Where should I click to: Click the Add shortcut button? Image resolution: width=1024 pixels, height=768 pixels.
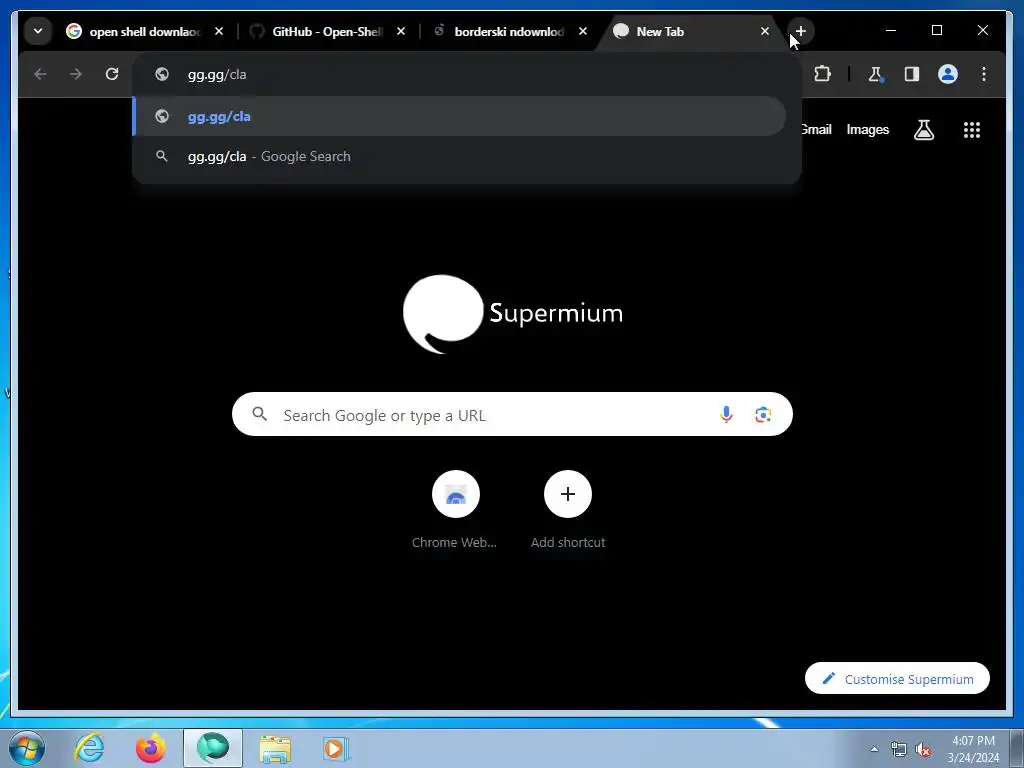568,509
